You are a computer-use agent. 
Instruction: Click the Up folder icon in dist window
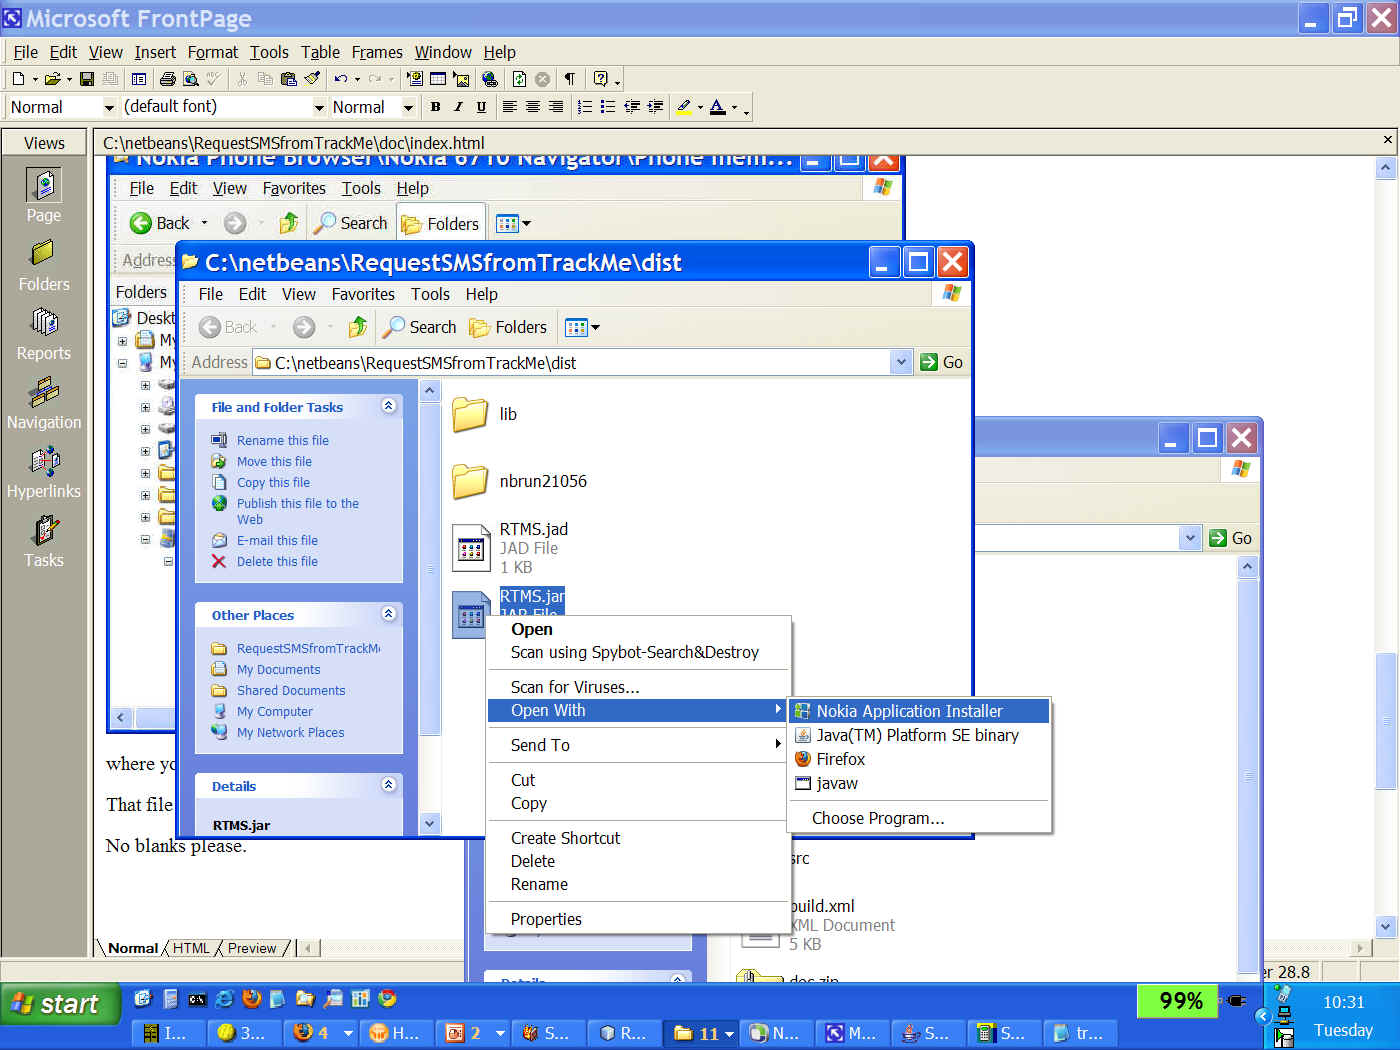pyautogui.click(x=357, y=327)
